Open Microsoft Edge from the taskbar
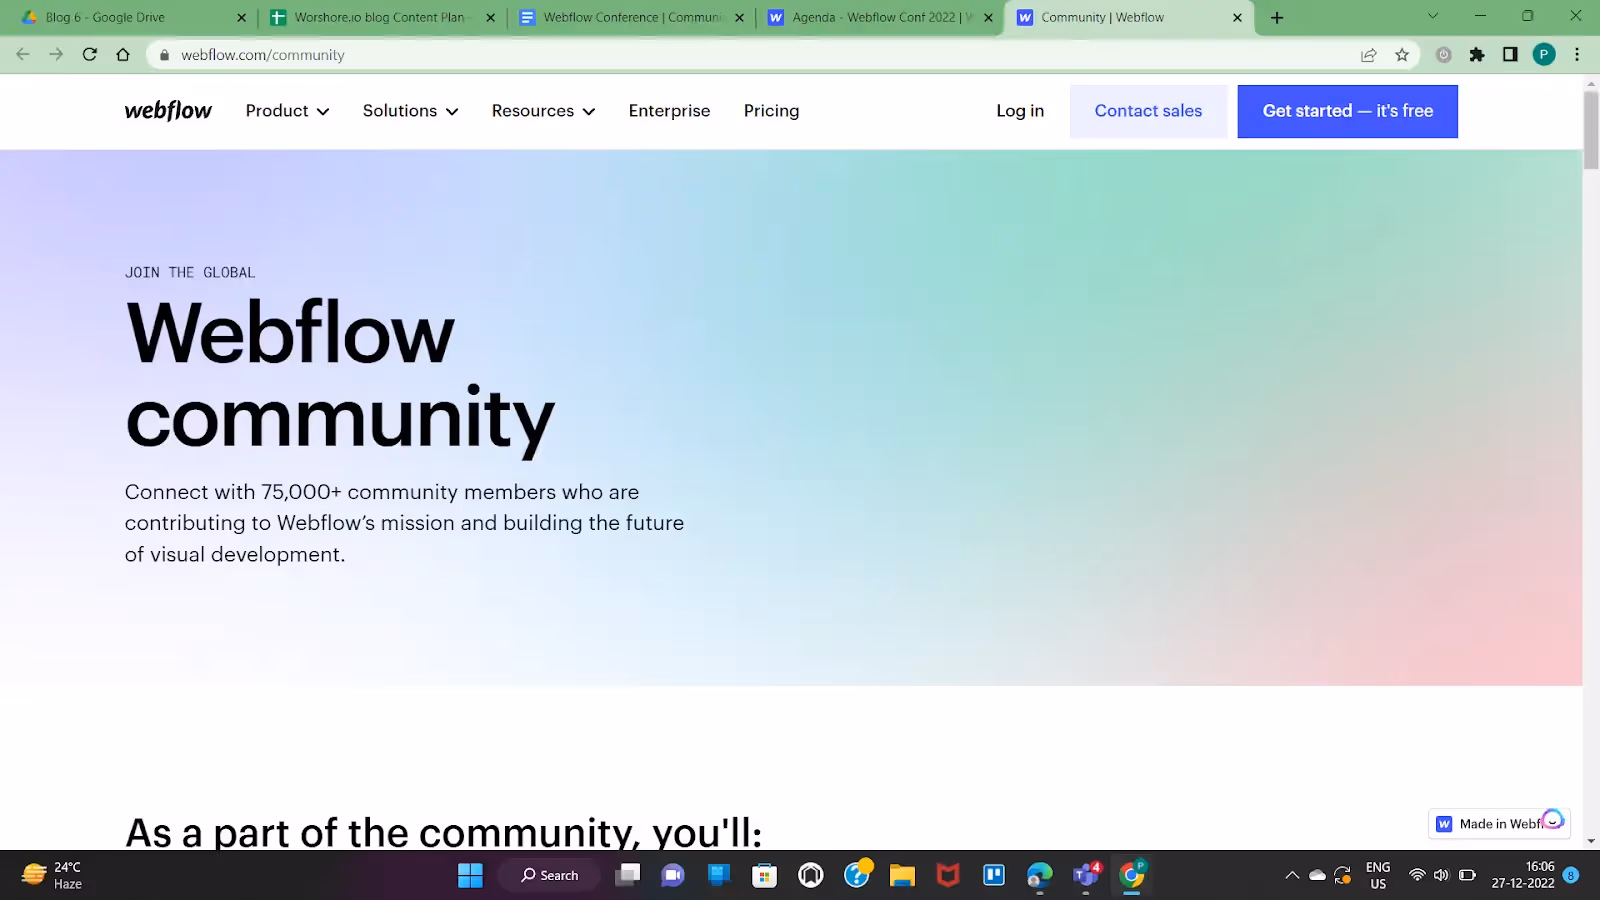Viewport: 1600px width, 900px height. (1040, 876)
